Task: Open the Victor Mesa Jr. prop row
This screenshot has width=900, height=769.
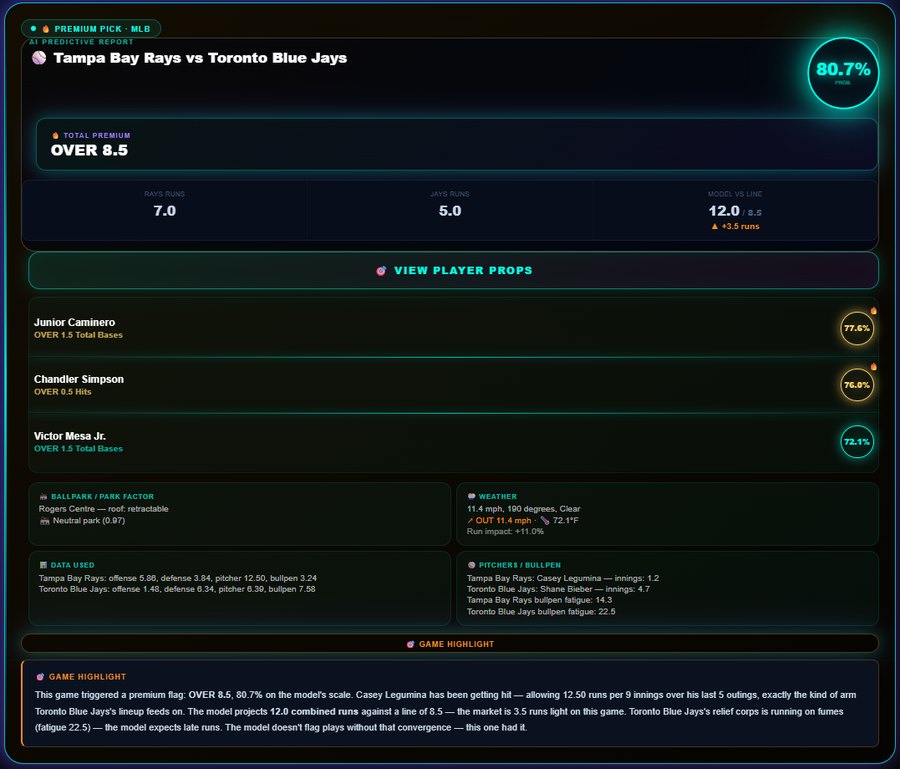Action: pyautogui.click(x=453, y=442)
